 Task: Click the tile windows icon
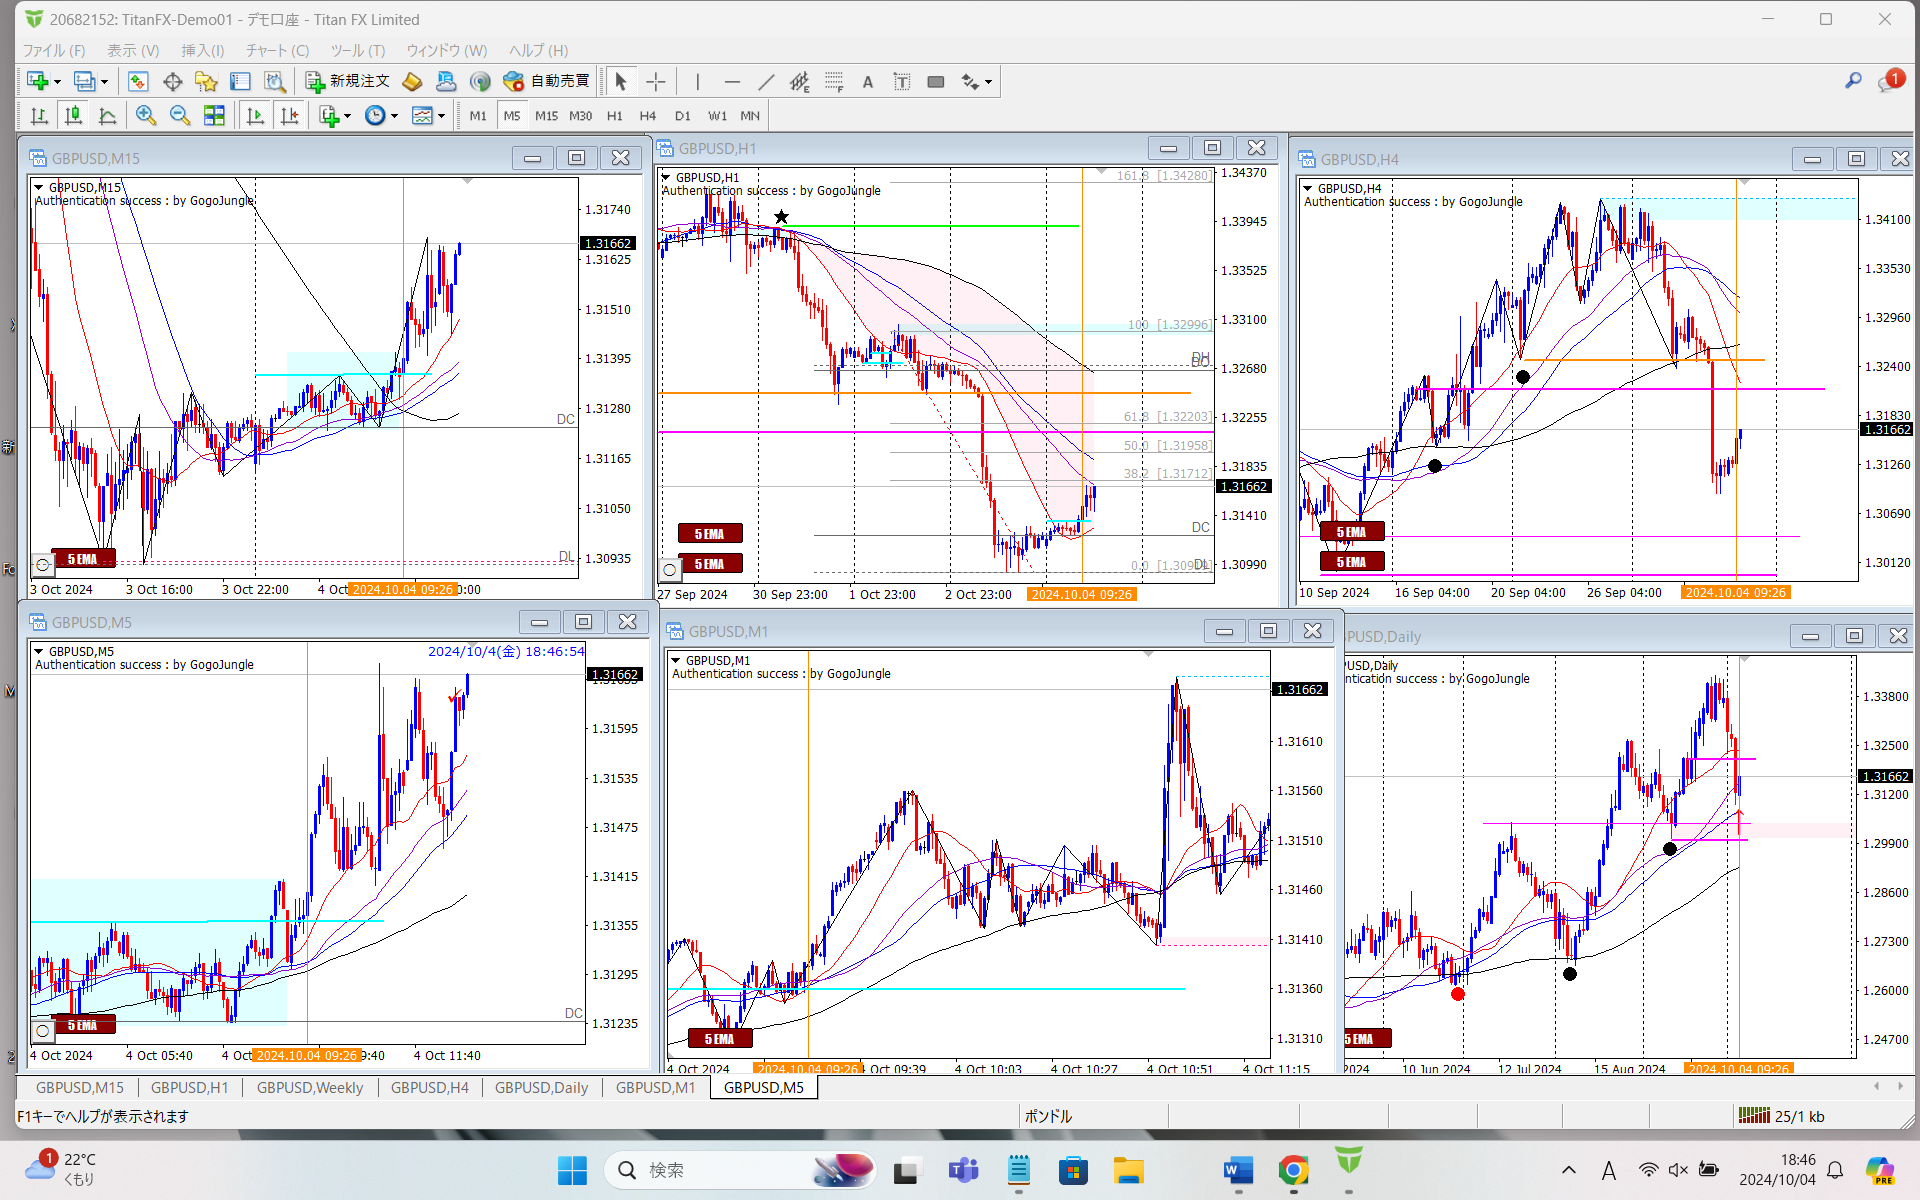click(214, 116)
